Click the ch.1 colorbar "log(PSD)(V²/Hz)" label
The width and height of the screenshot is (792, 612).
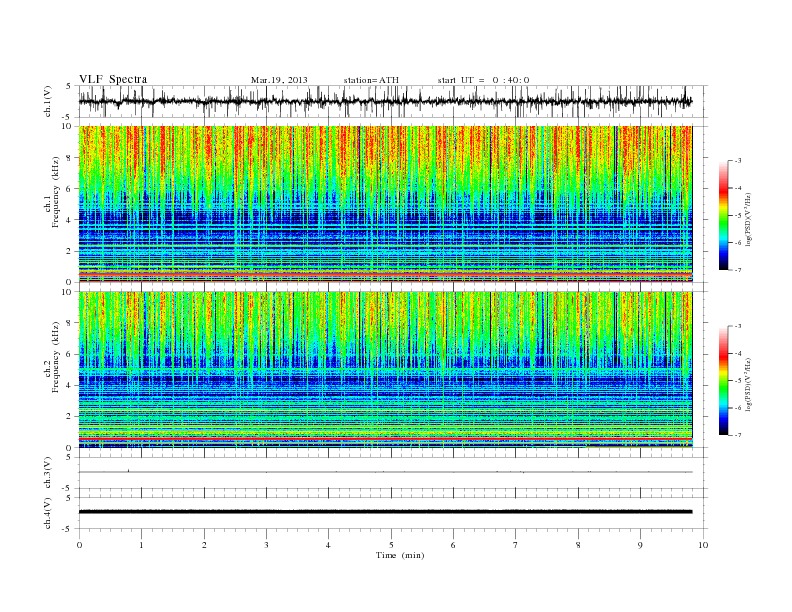tap(748, 220)
